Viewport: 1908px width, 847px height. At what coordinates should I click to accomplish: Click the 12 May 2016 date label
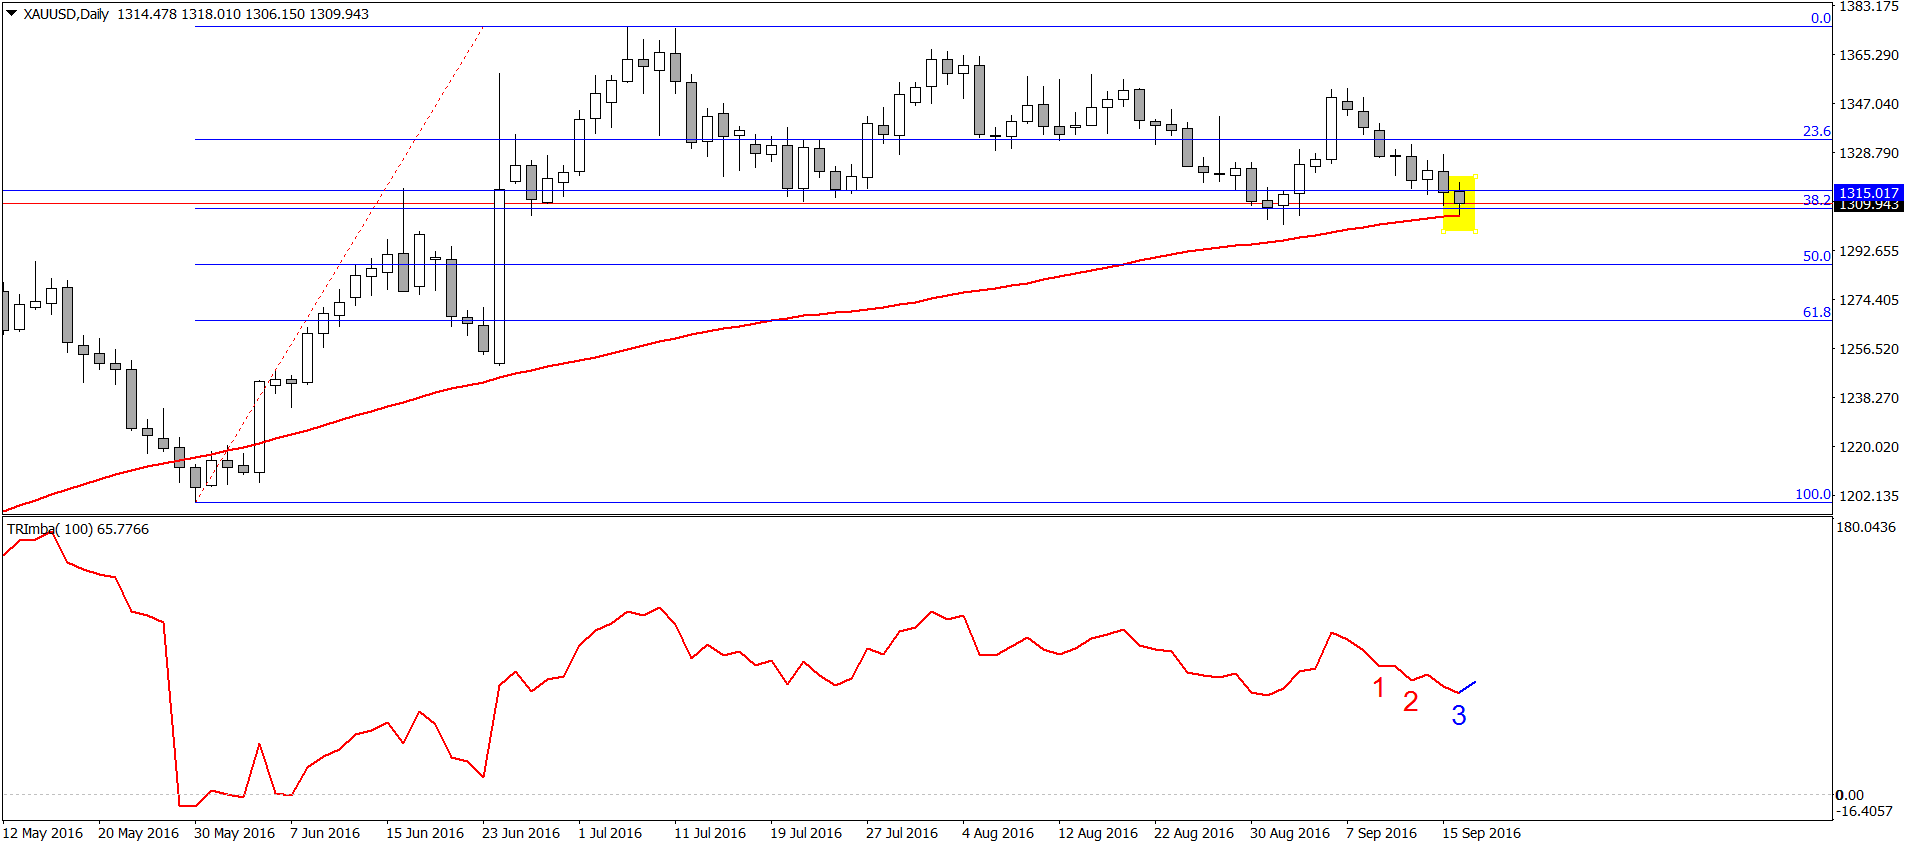tap(43, 833)
